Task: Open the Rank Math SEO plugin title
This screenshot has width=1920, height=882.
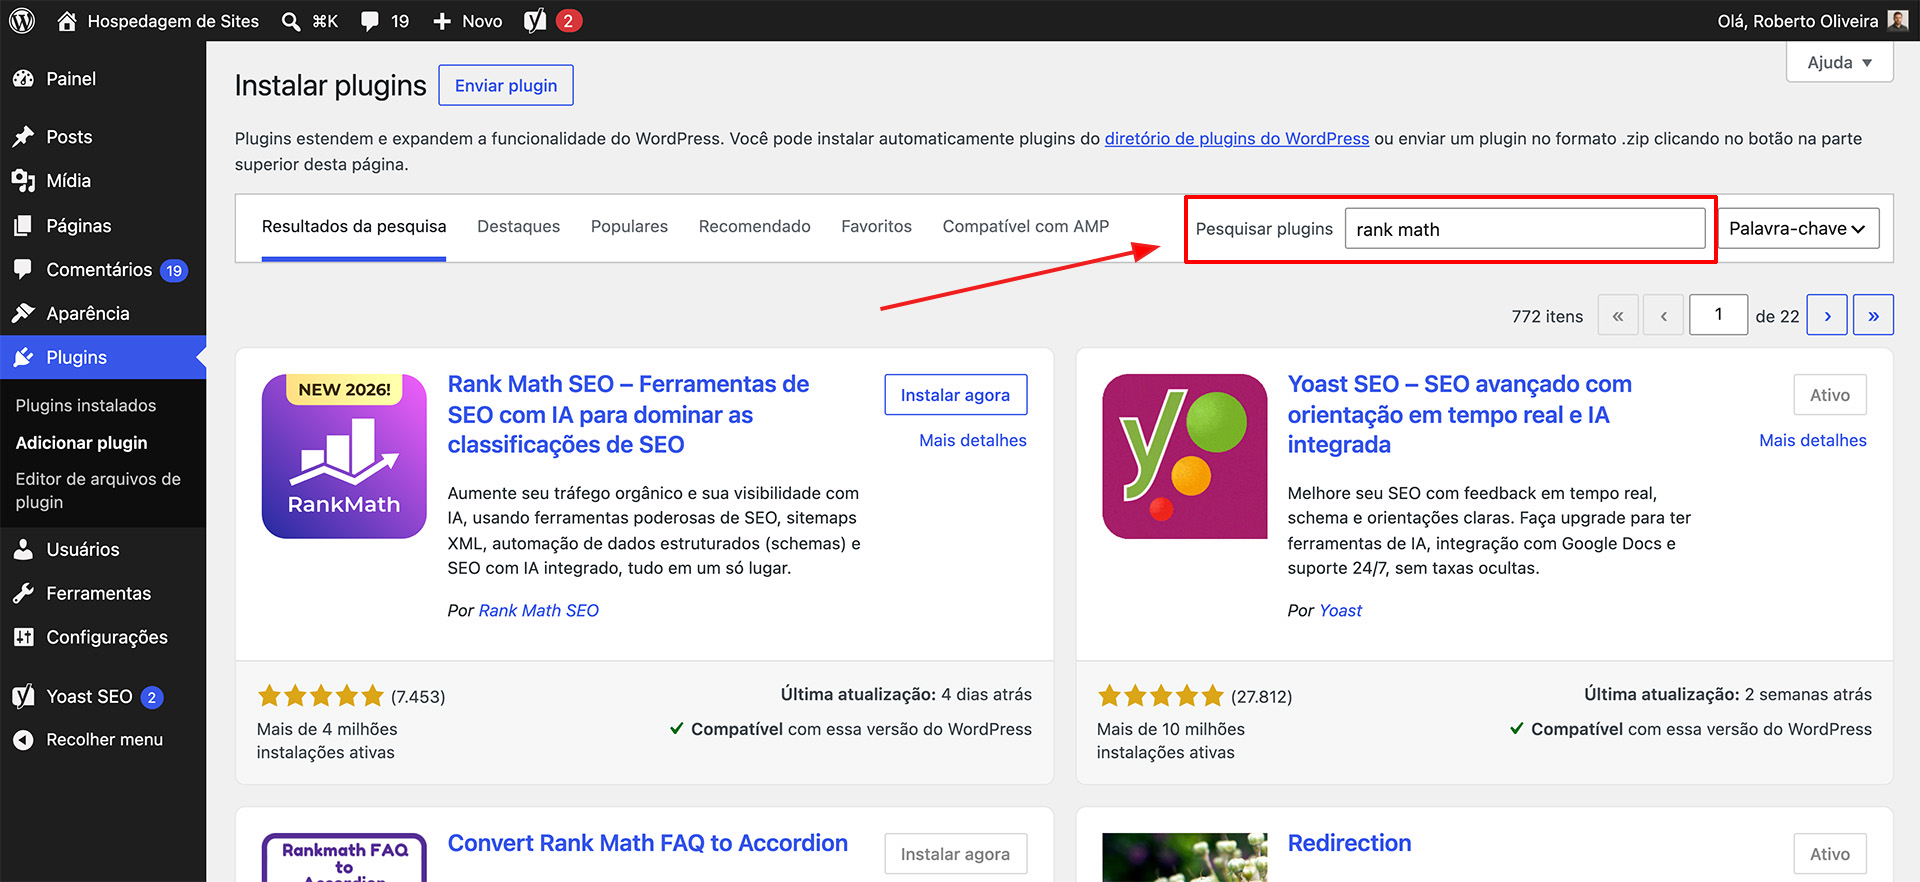Action: tap(628, 414)
